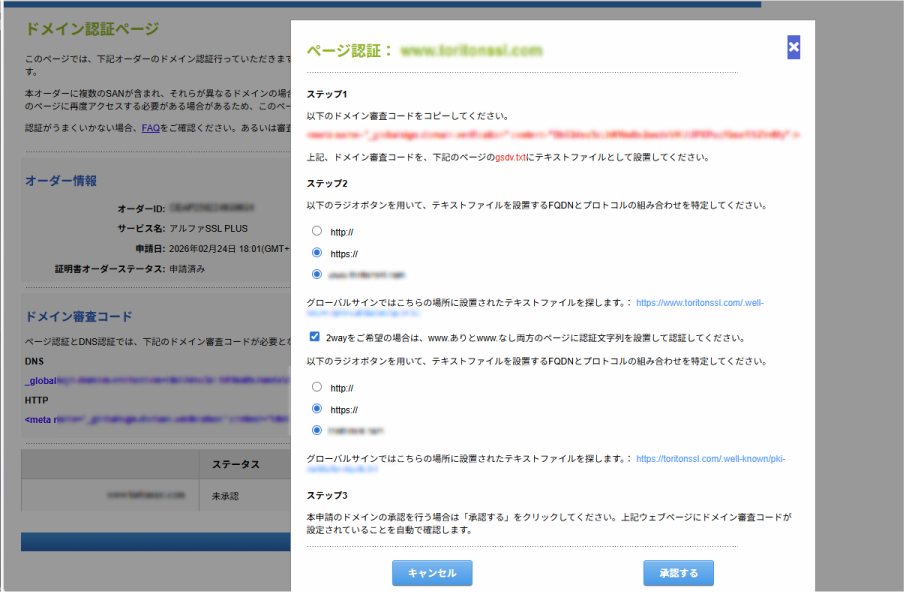Click the オーダー情報 section heading
Screen dimensions: 904x592
[61, 181]
